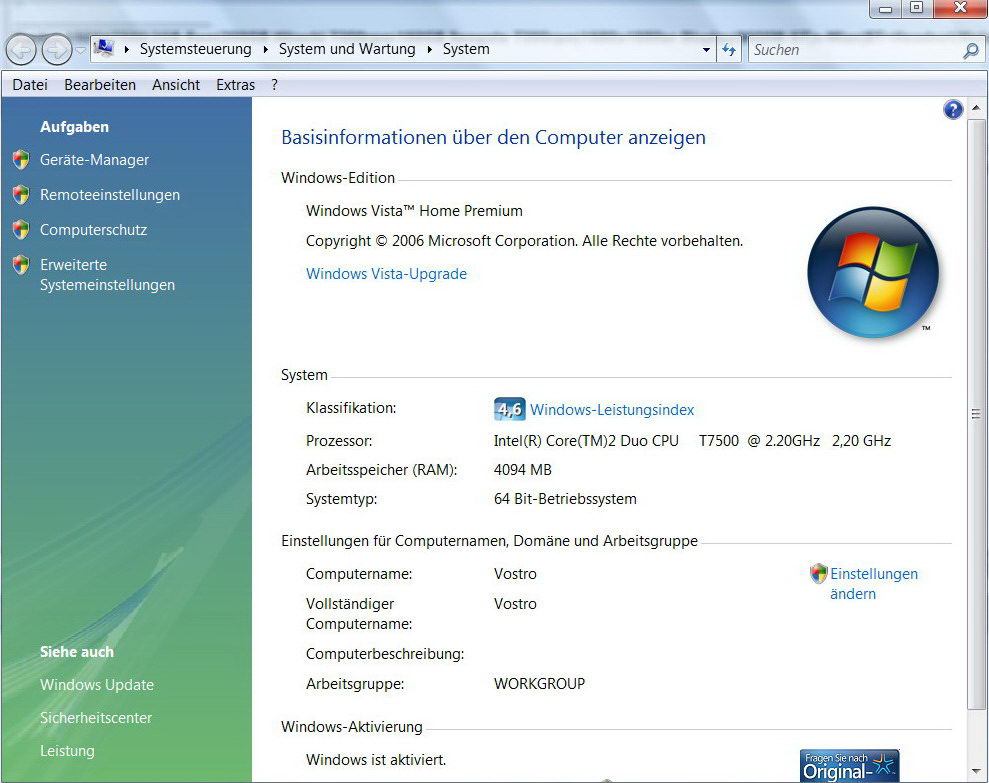Click the Aufgaben sidebar heading
The height and width of the screenshot is (783, 989).
(x=74, y=127)
